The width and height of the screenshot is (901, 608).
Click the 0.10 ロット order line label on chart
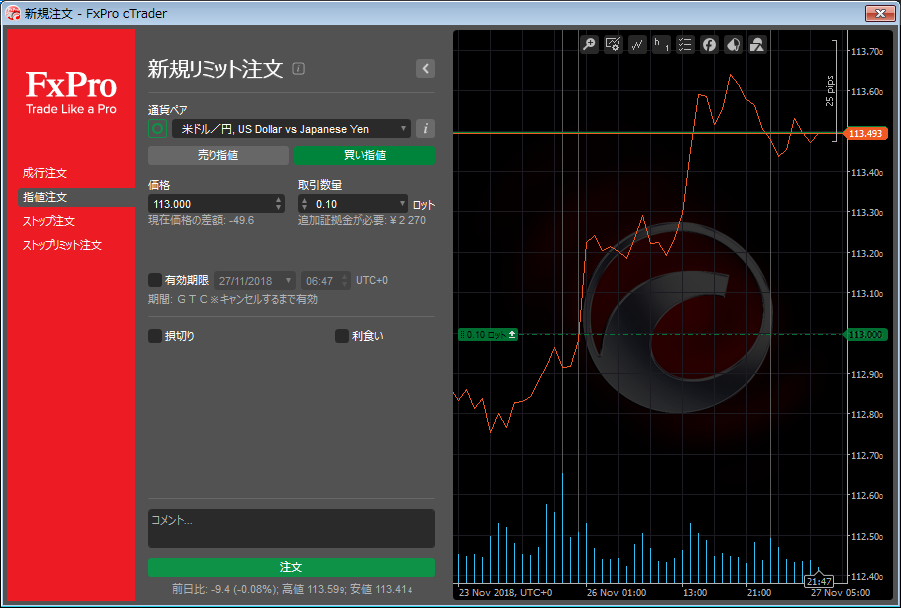click(x=488, y=334)
